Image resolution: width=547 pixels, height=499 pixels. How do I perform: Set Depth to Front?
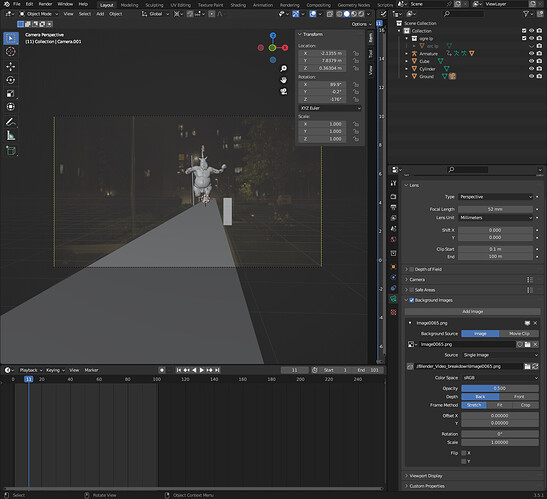coord(519,397)
